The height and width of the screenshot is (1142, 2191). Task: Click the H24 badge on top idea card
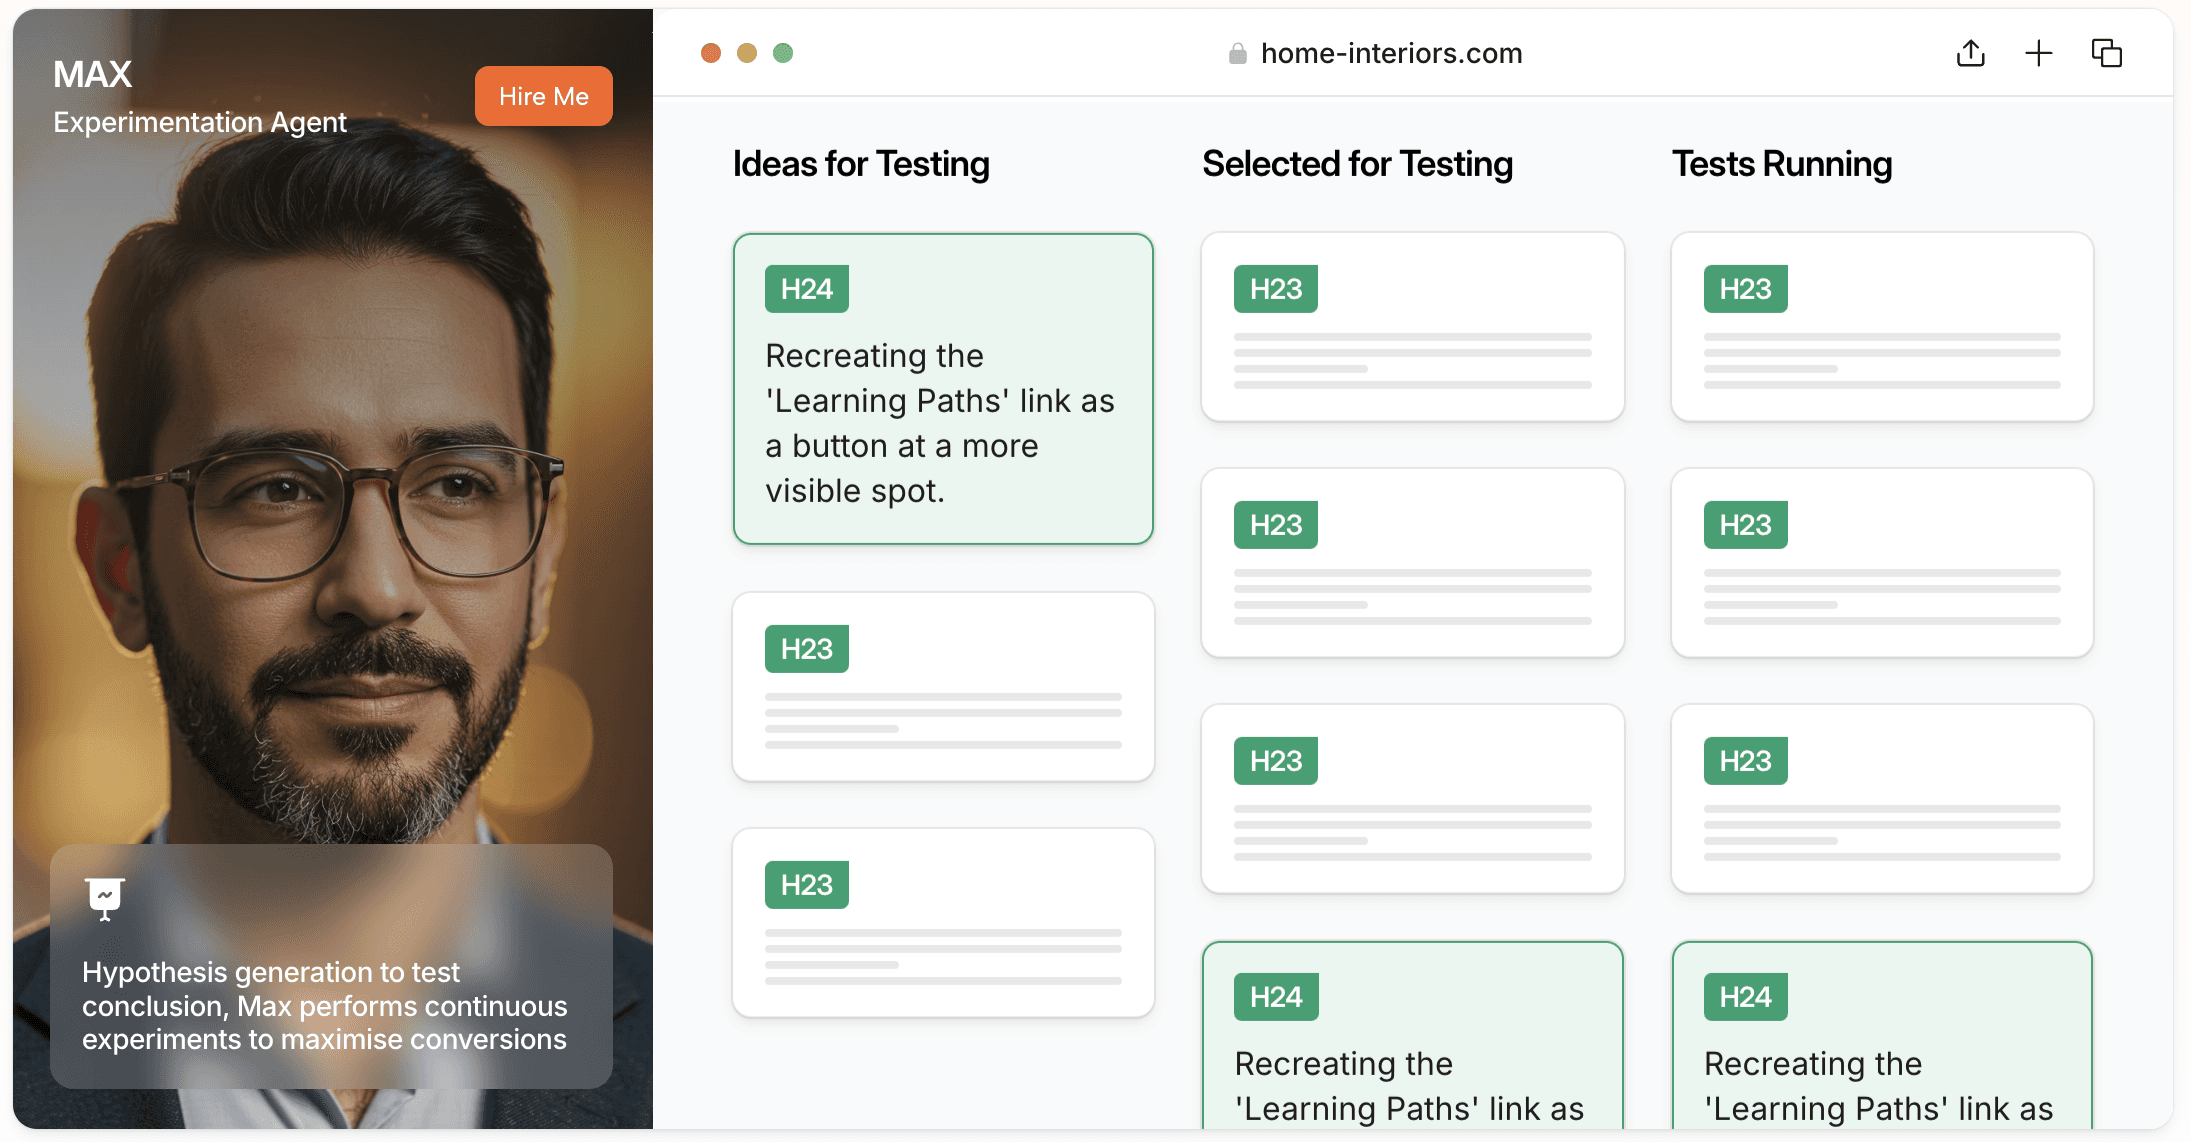coord(806,290)
